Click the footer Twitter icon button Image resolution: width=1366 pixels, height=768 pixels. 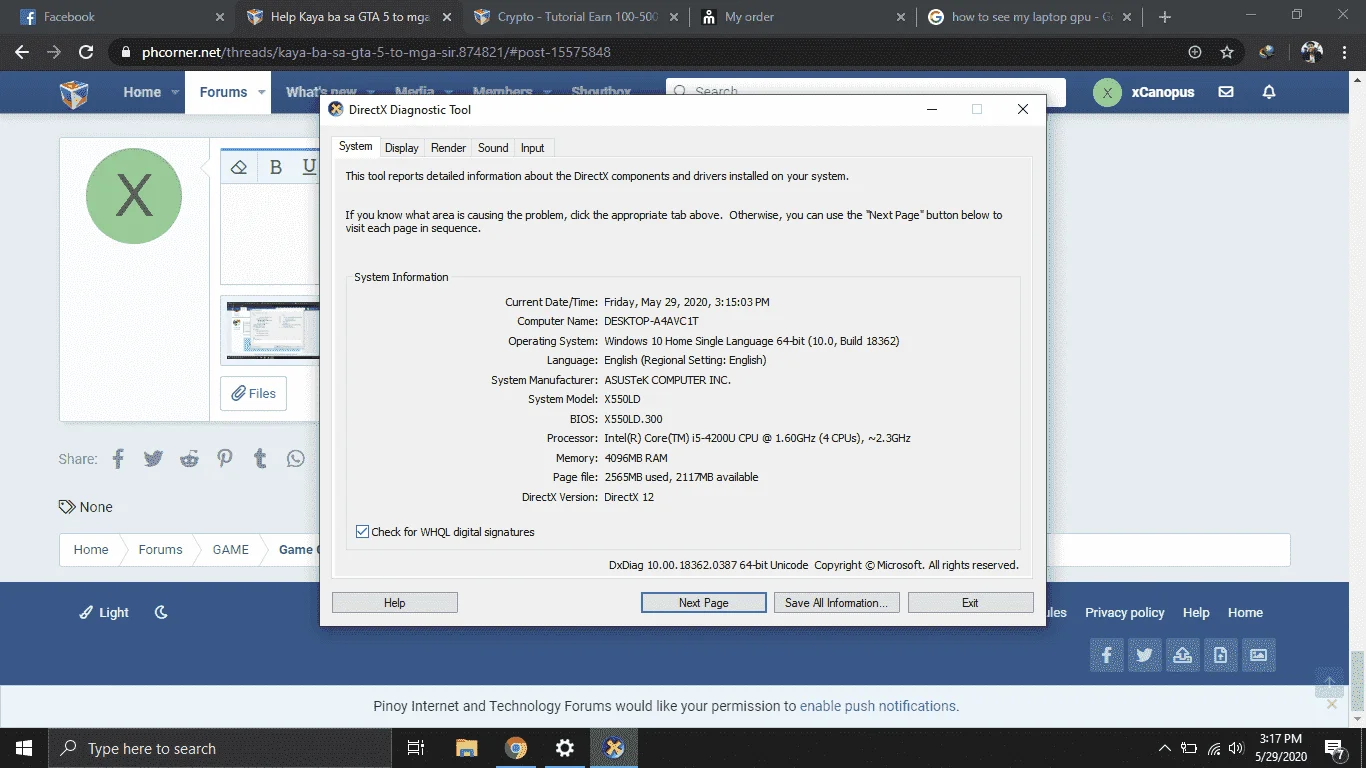[1145, 655]
